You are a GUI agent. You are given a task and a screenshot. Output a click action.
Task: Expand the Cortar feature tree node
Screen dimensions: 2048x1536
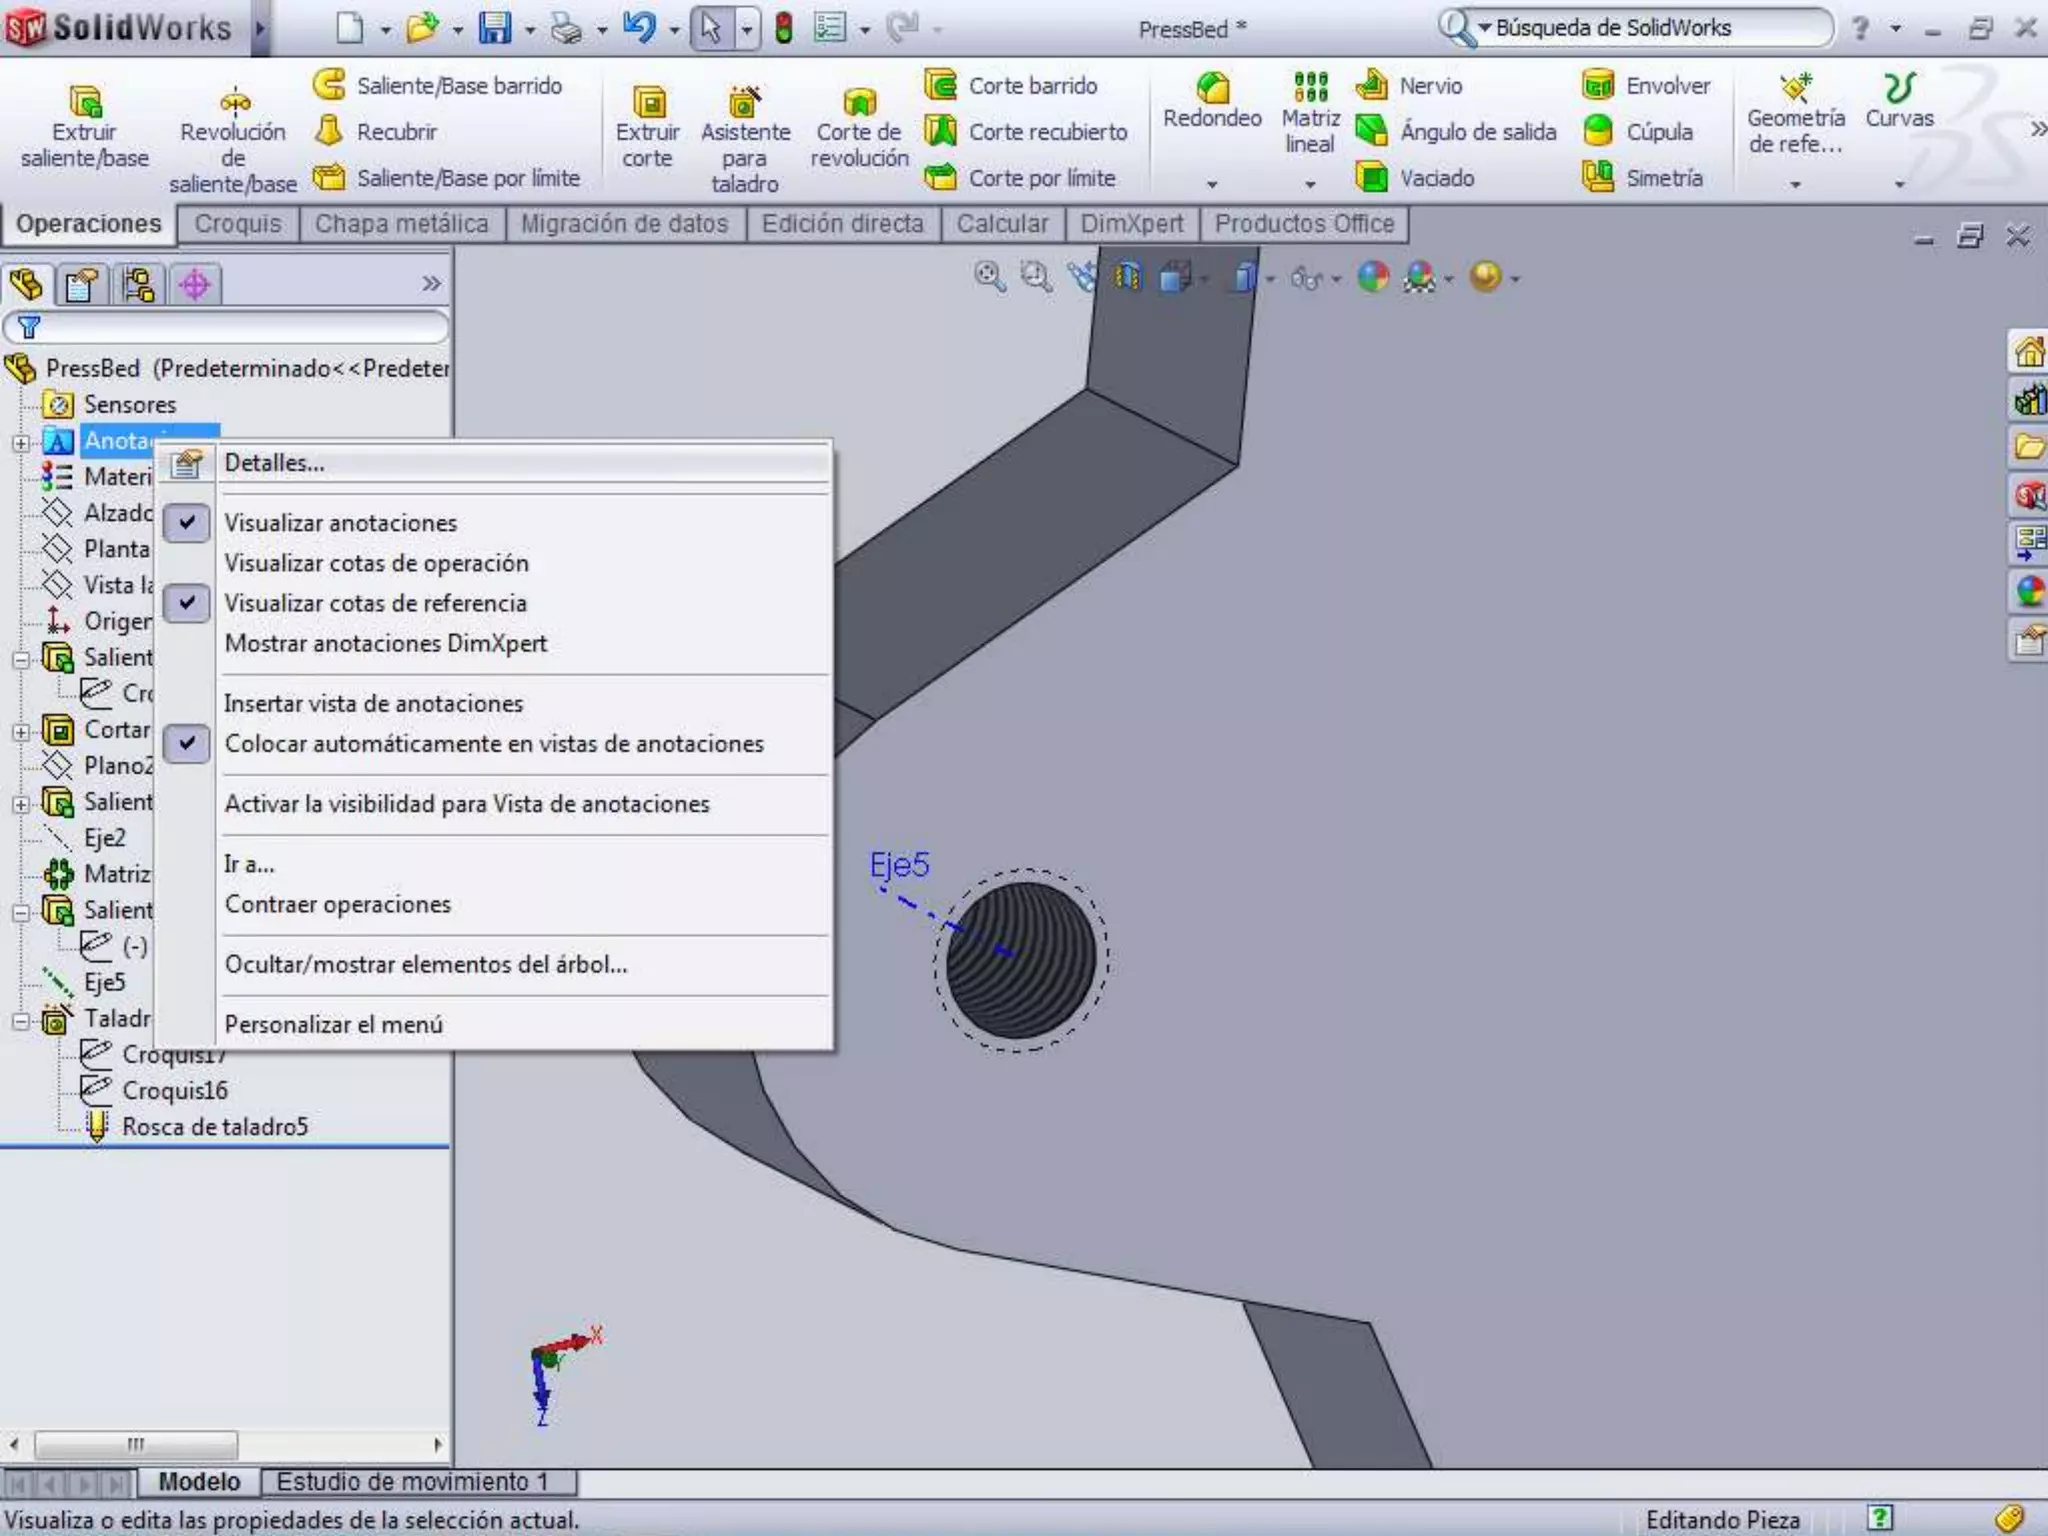tap(21, 732)
